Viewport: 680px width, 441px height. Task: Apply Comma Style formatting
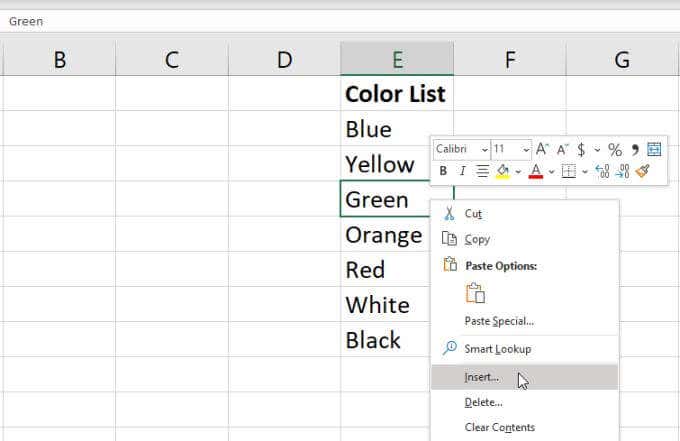tap(634, 149)
